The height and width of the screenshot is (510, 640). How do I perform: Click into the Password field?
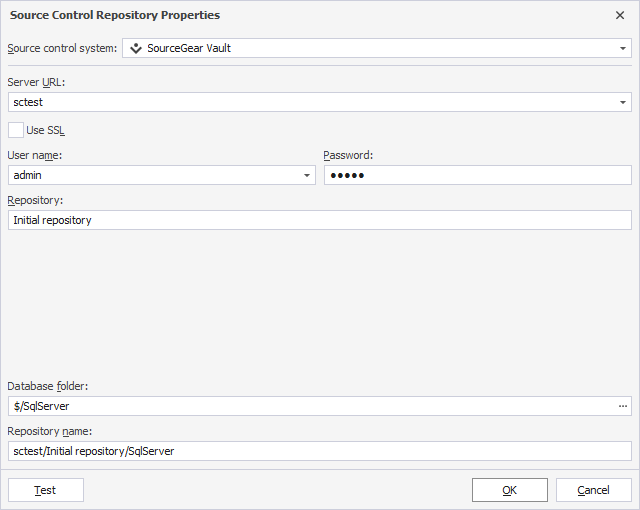coord(478,175)
